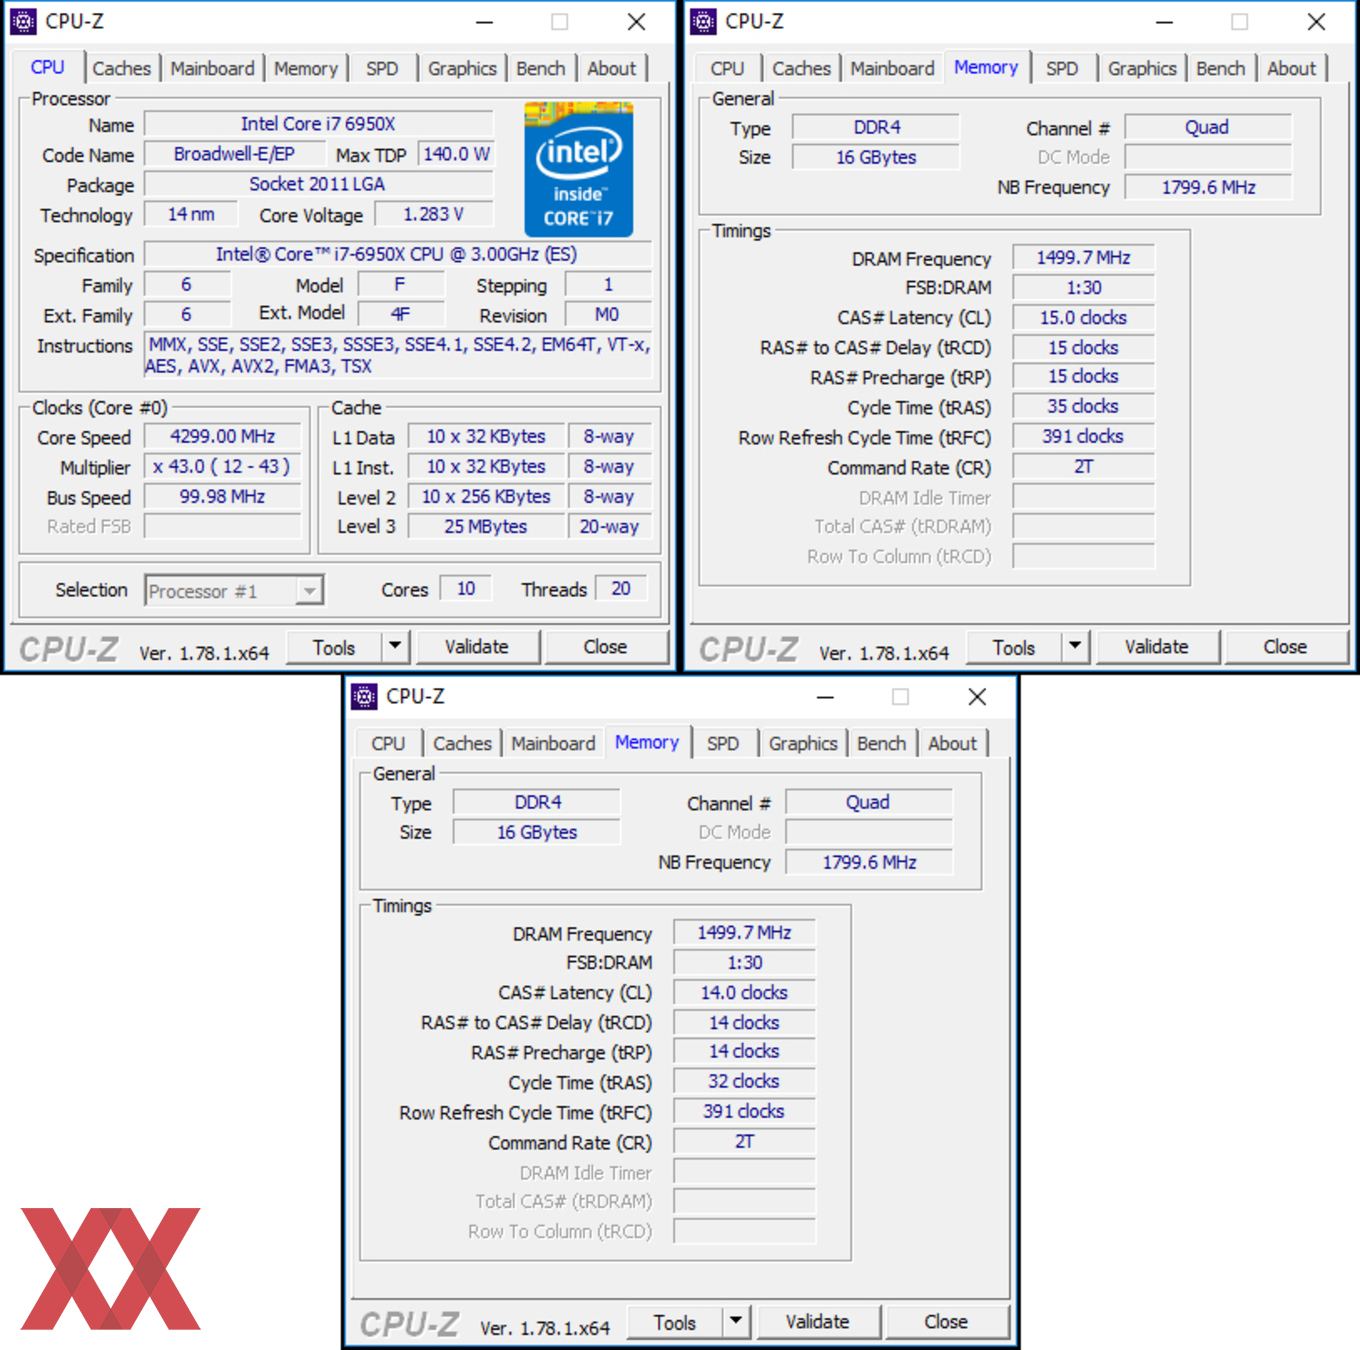This screenshot has height=1350, width=1360.
Task: Click Close button in top-right window
Action: coord(1286,647)
